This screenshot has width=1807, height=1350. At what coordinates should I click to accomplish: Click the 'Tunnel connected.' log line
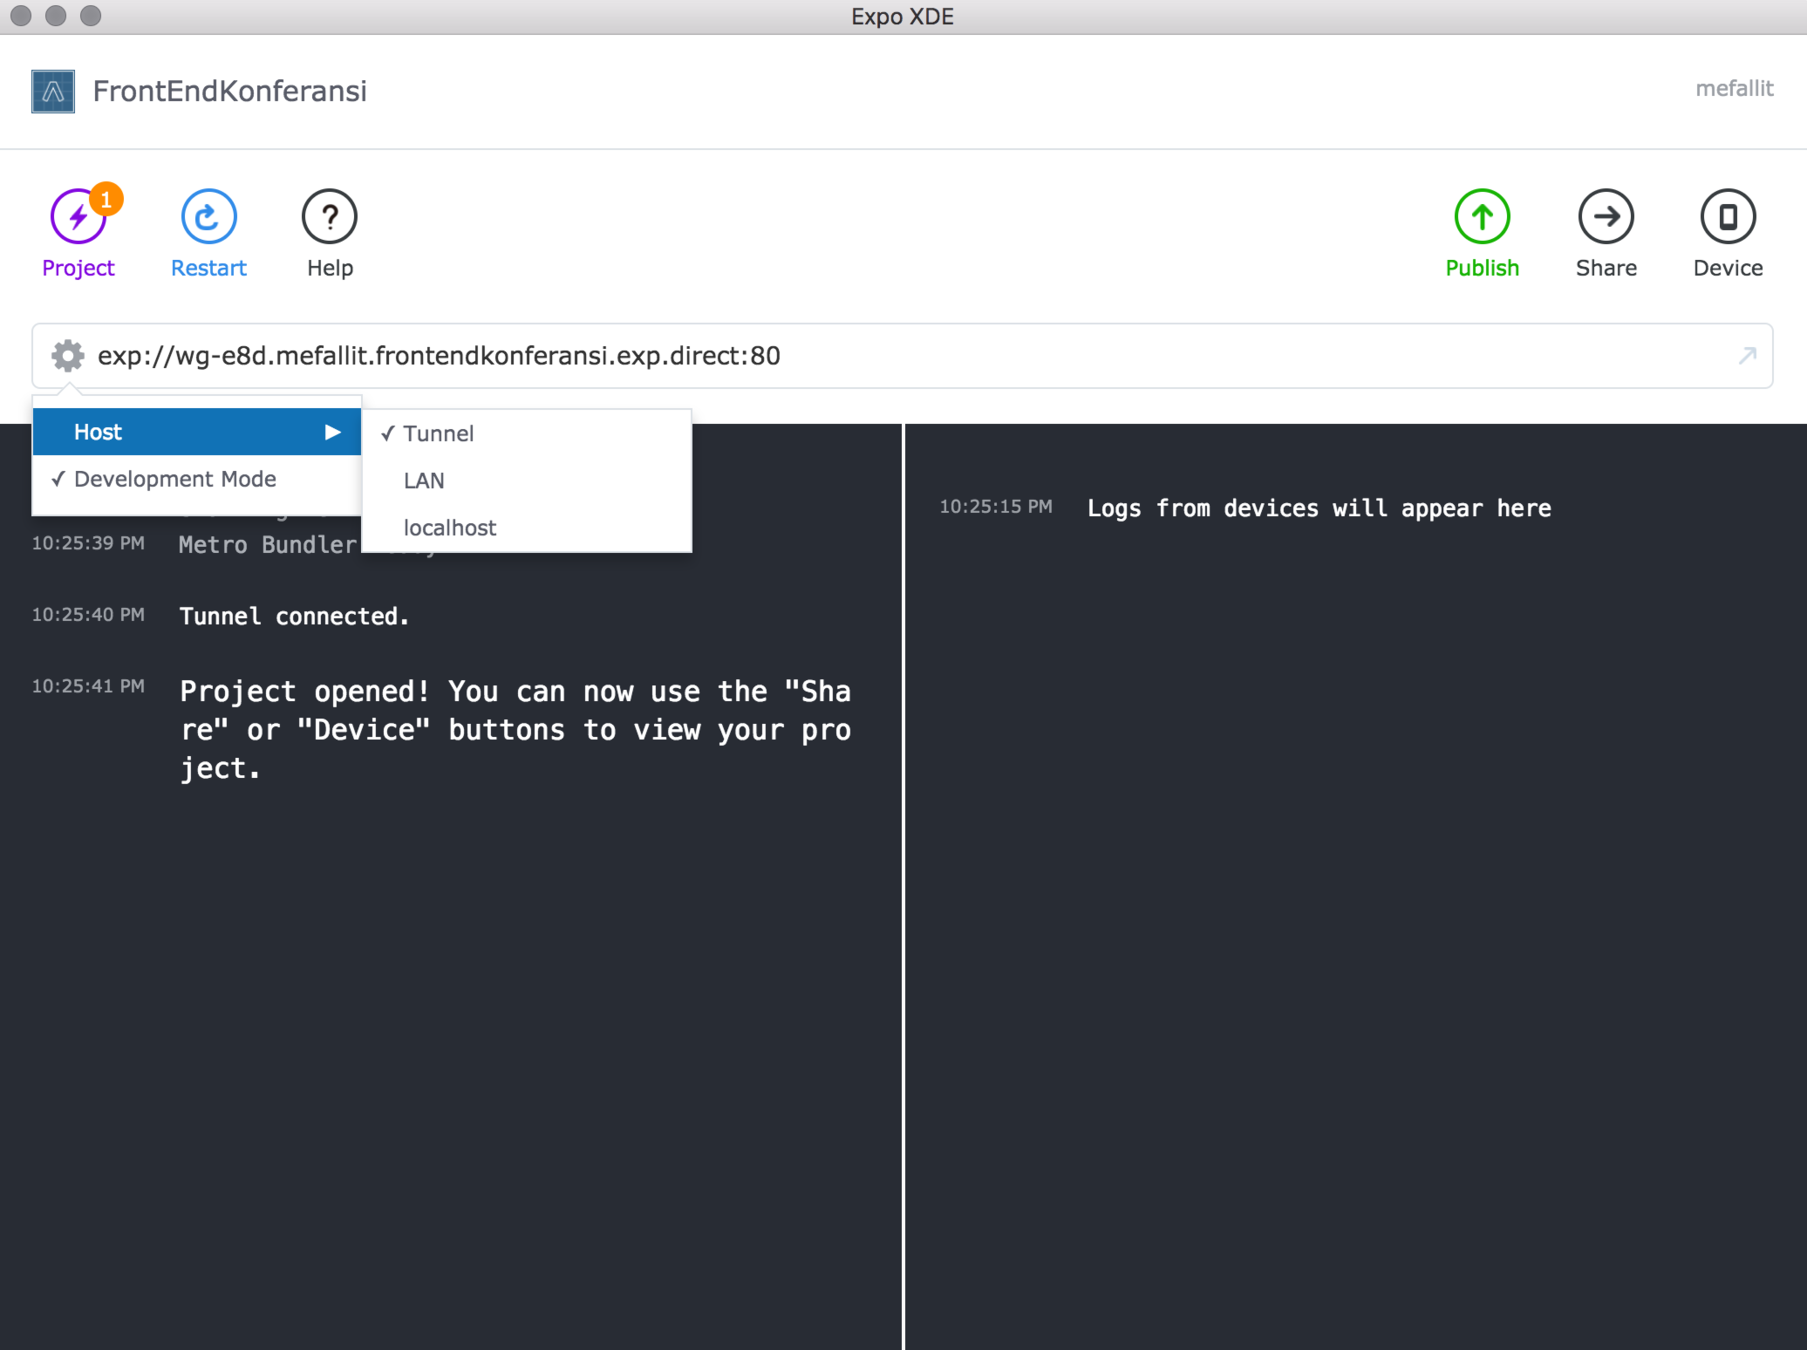[294, 616]
